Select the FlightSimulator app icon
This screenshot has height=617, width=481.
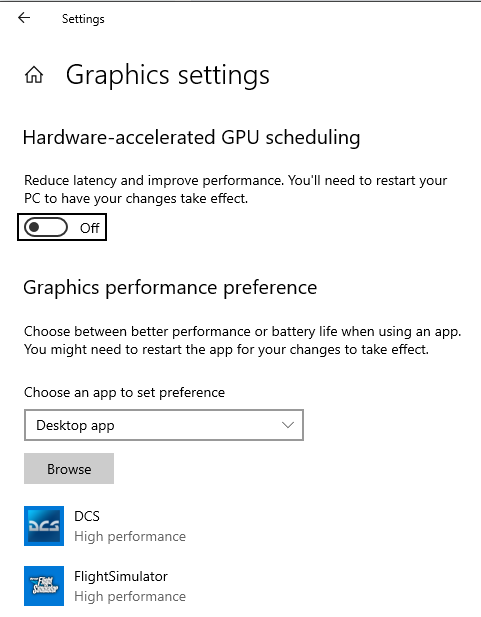[x=44, y=586]
